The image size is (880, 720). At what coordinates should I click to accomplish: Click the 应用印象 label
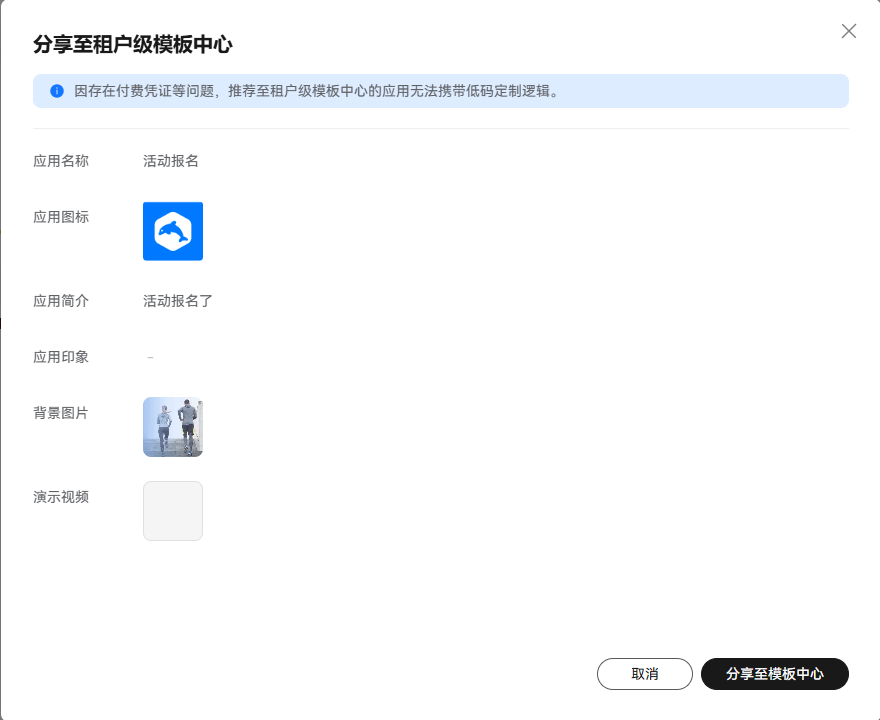pos(61,357)
